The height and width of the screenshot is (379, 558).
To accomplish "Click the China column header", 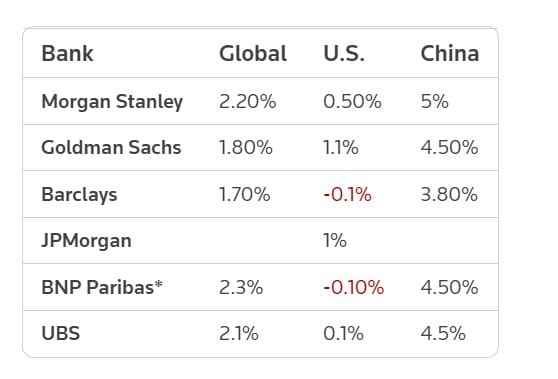I will (x=450, y=54).
